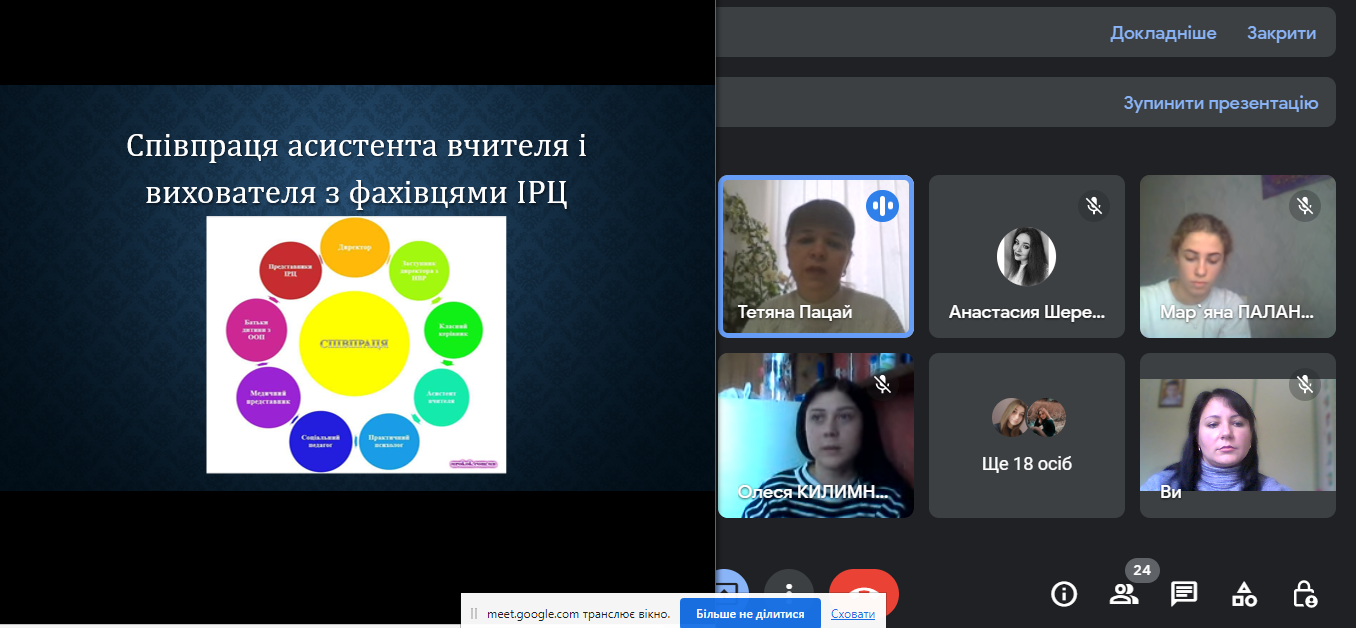The image size is (1356, 628).
Task: Click muted mic icon on Анастасия Шере... tile
Action: 1094,206
